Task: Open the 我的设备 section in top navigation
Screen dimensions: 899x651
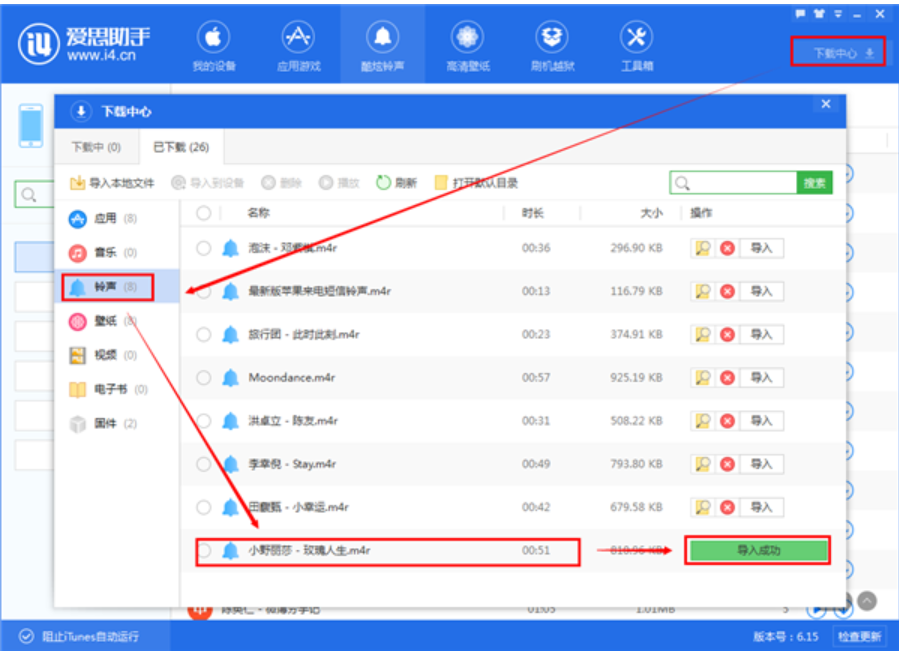Action: pos(212,47)
